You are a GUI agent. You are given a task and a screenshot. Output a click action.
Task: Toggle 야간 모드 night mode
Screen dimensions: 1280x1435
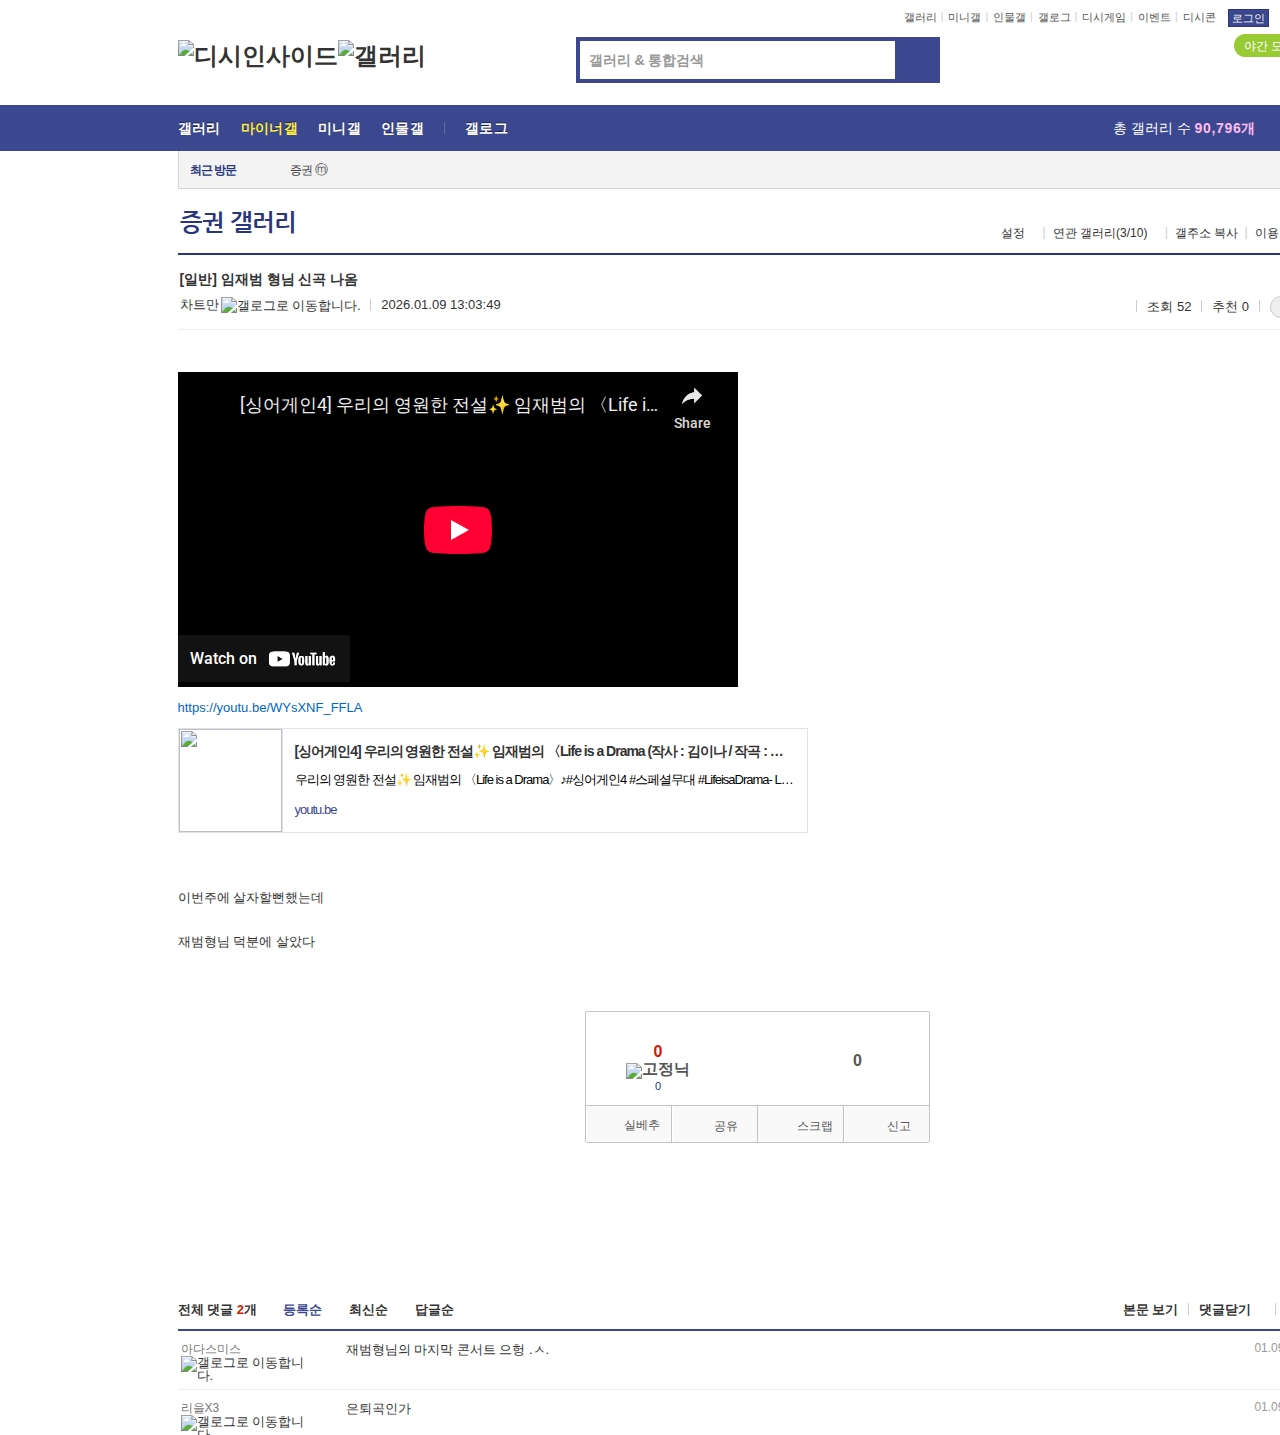1258,46
